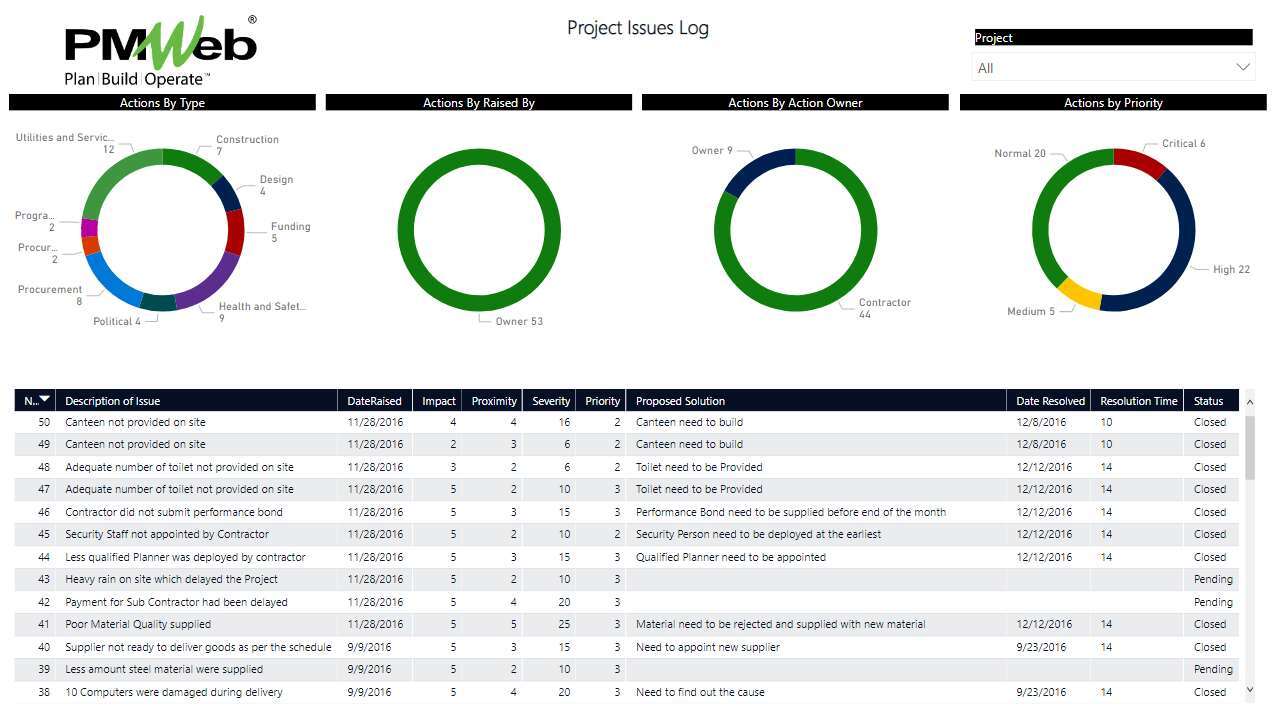Click the purple Health and Safety donut segment
Viewport: 1279px width, 722px height.
[210, 285]
